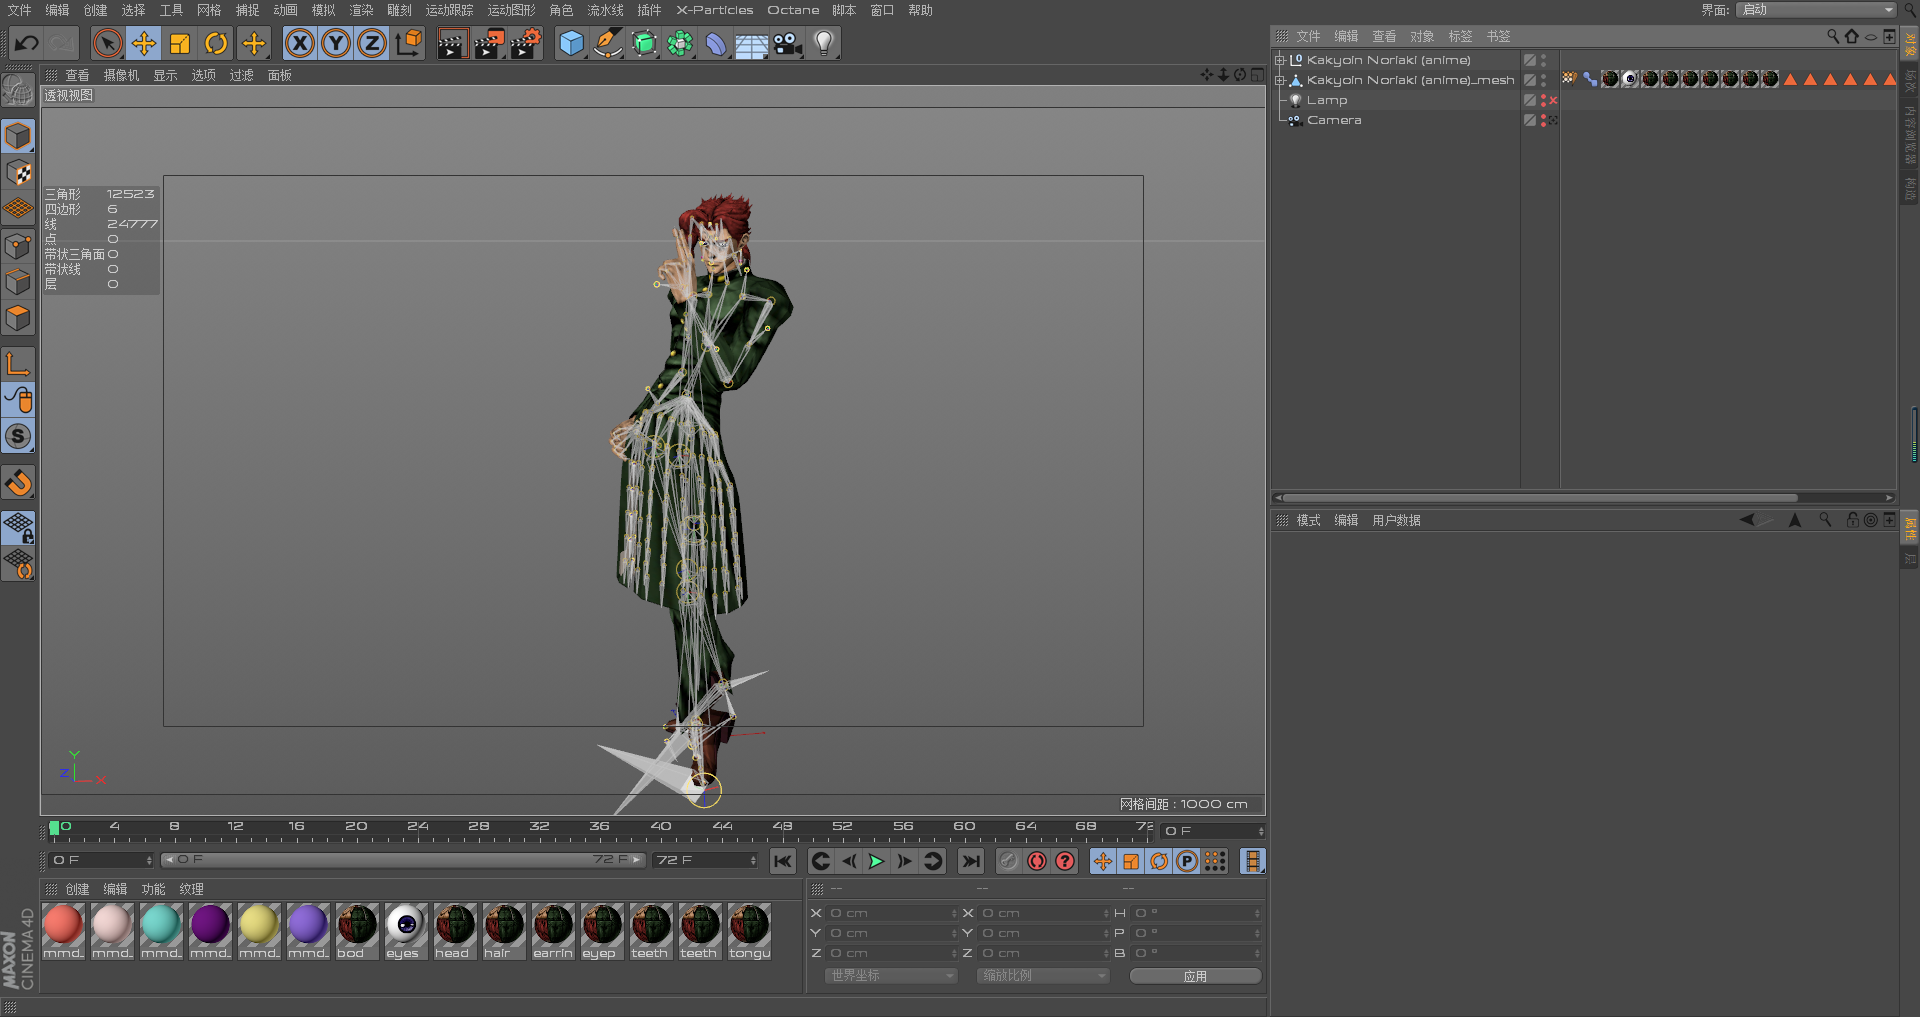Click Render View clapperboard icon

(452, 43)
